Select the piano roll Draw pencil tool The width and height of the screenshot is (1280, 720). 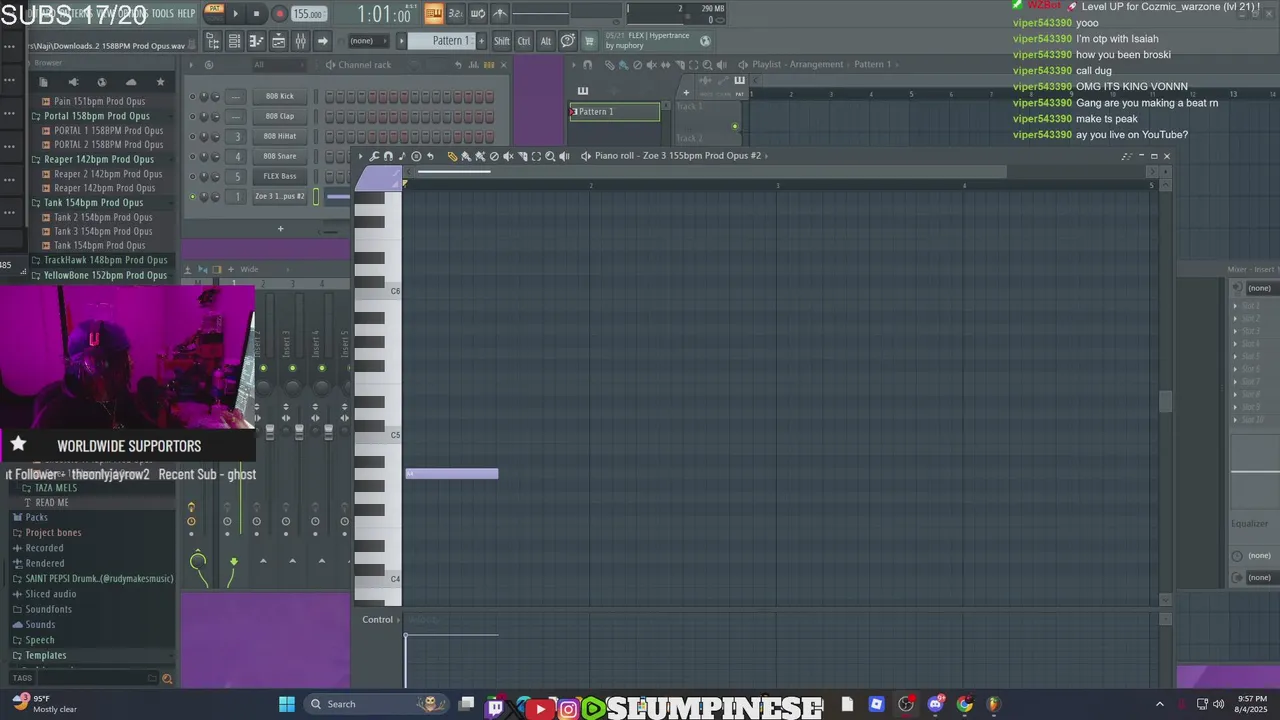pyautogui.click(x=452, y=156)
